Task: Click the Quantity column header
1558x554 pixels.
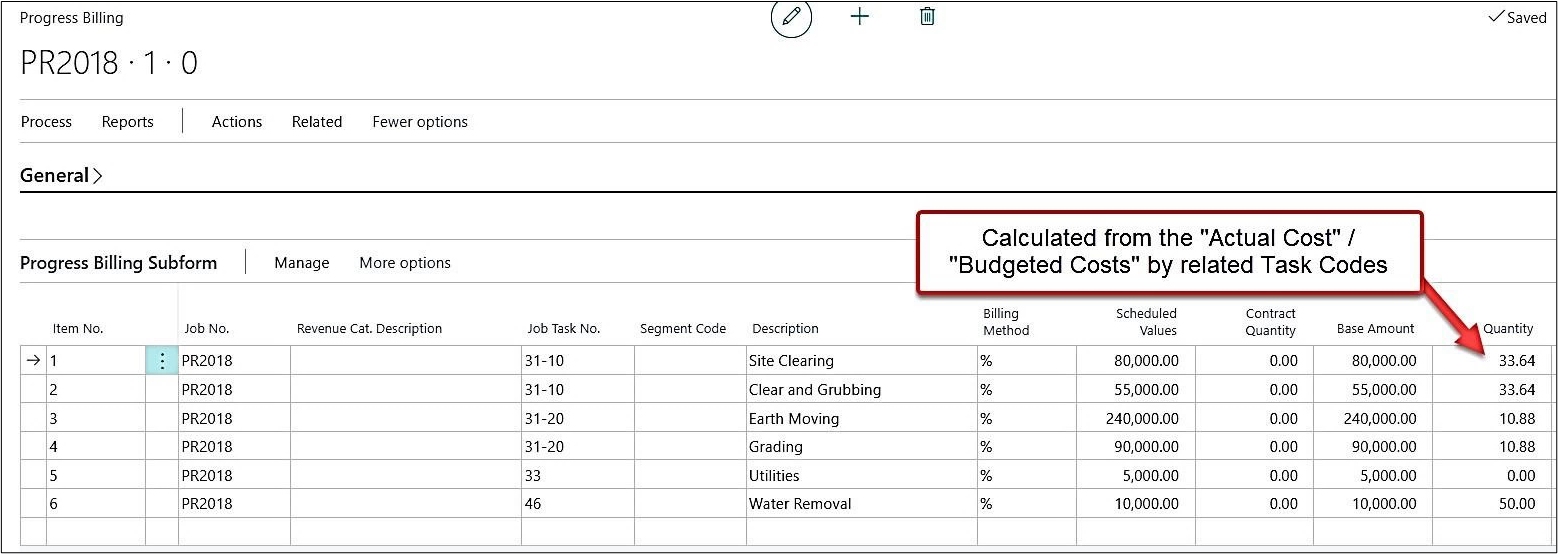Action: pos(1507,329)
